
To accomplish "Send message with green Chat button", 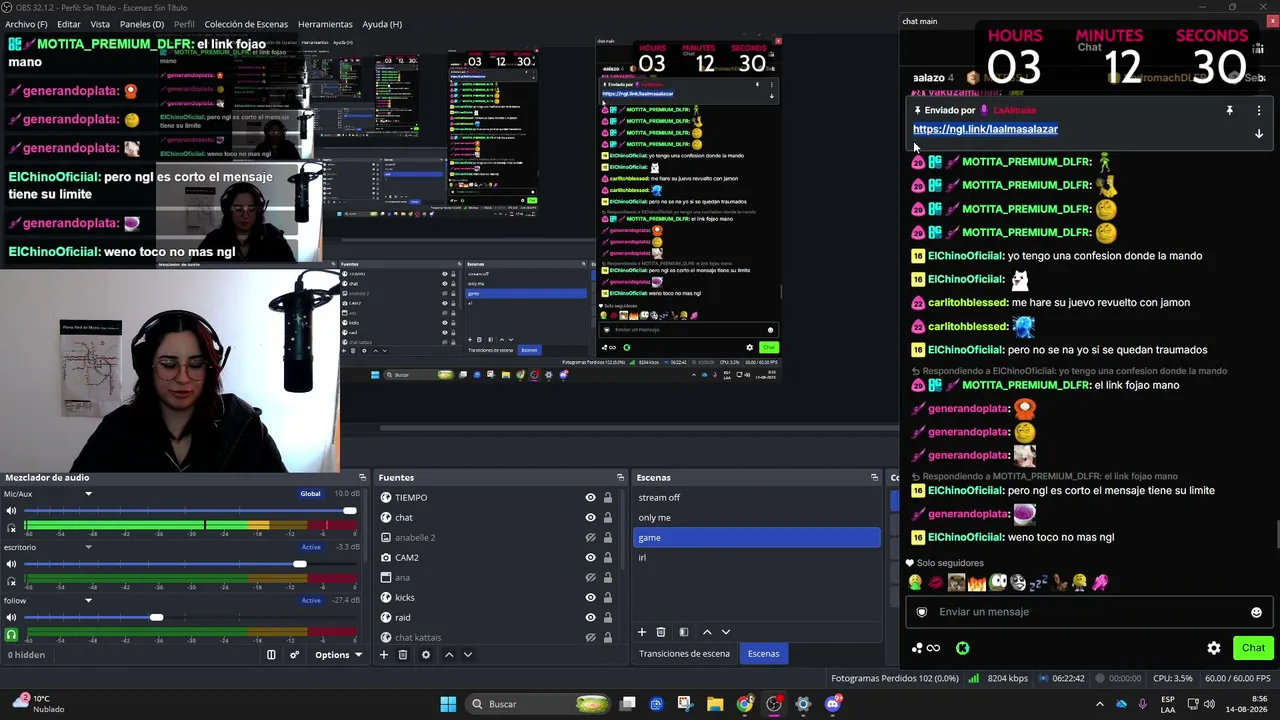I will coord(1253,648).
